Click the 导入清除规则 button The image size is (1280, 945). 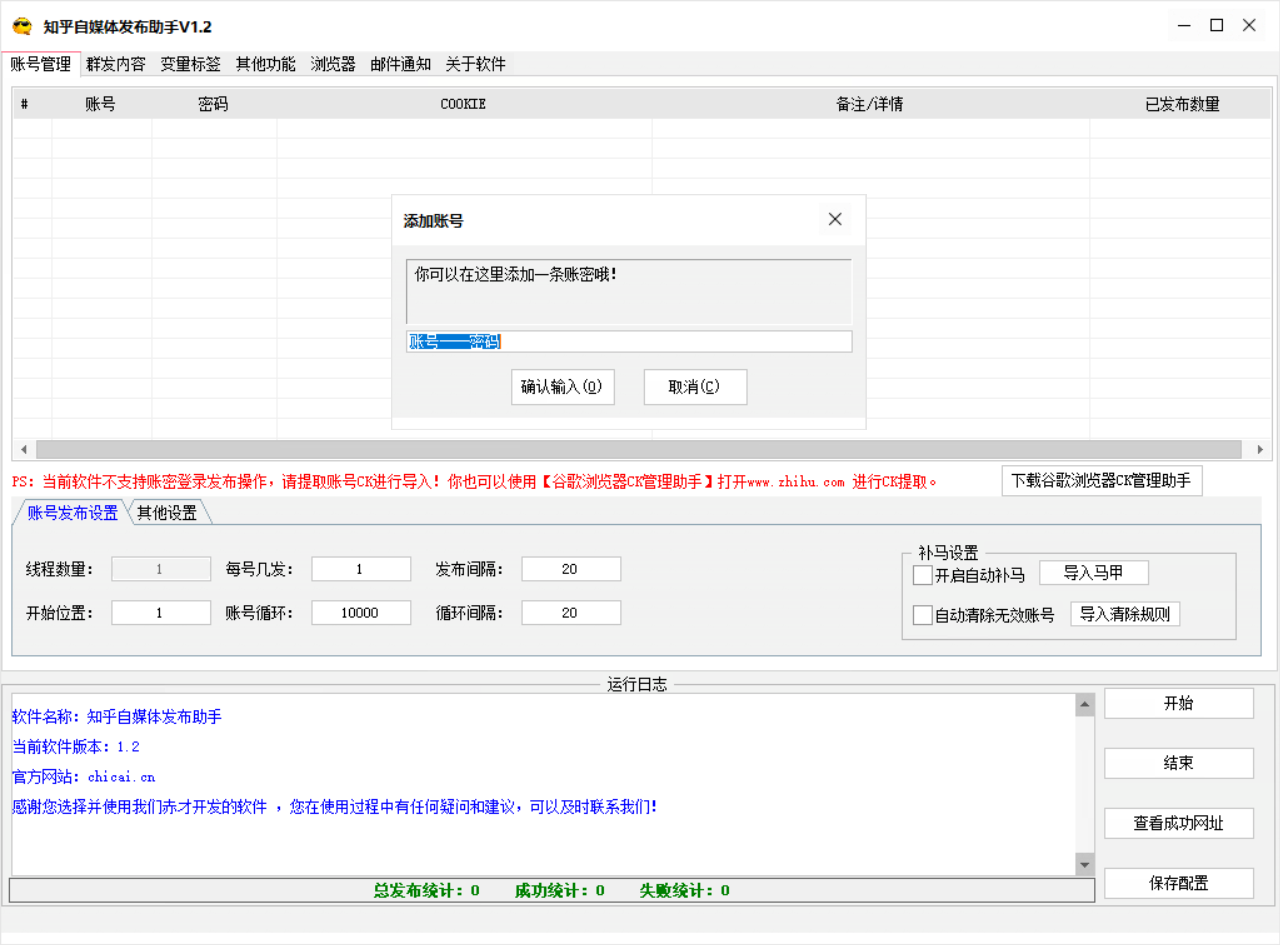point(1125,614)
